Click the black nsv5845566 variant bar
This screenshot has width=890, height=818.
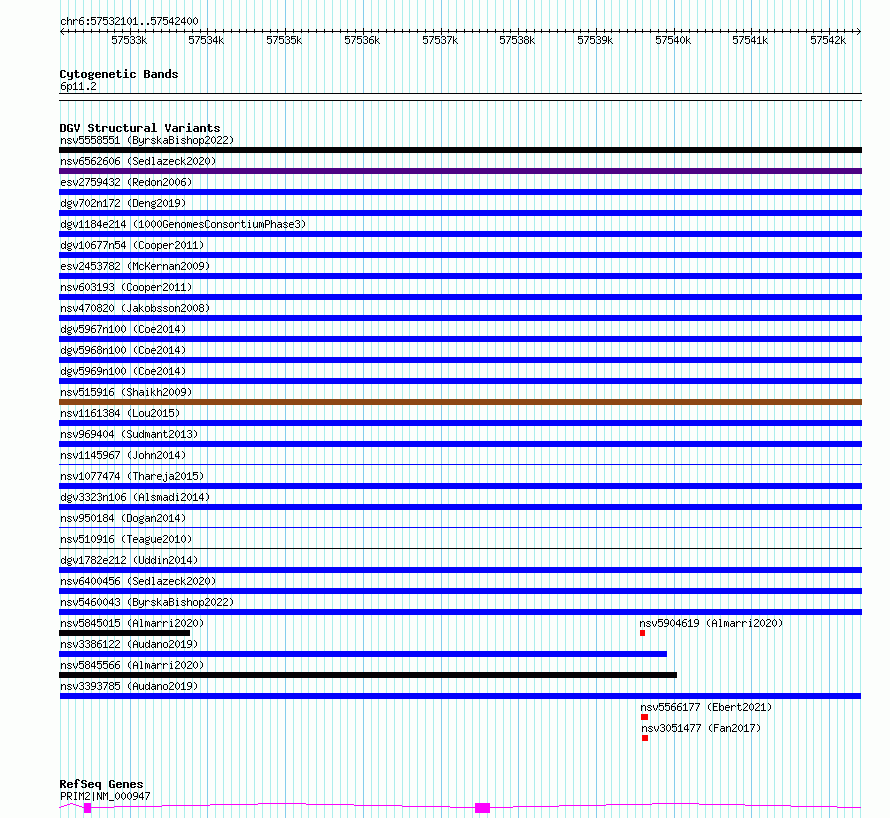tap(368, 675)
